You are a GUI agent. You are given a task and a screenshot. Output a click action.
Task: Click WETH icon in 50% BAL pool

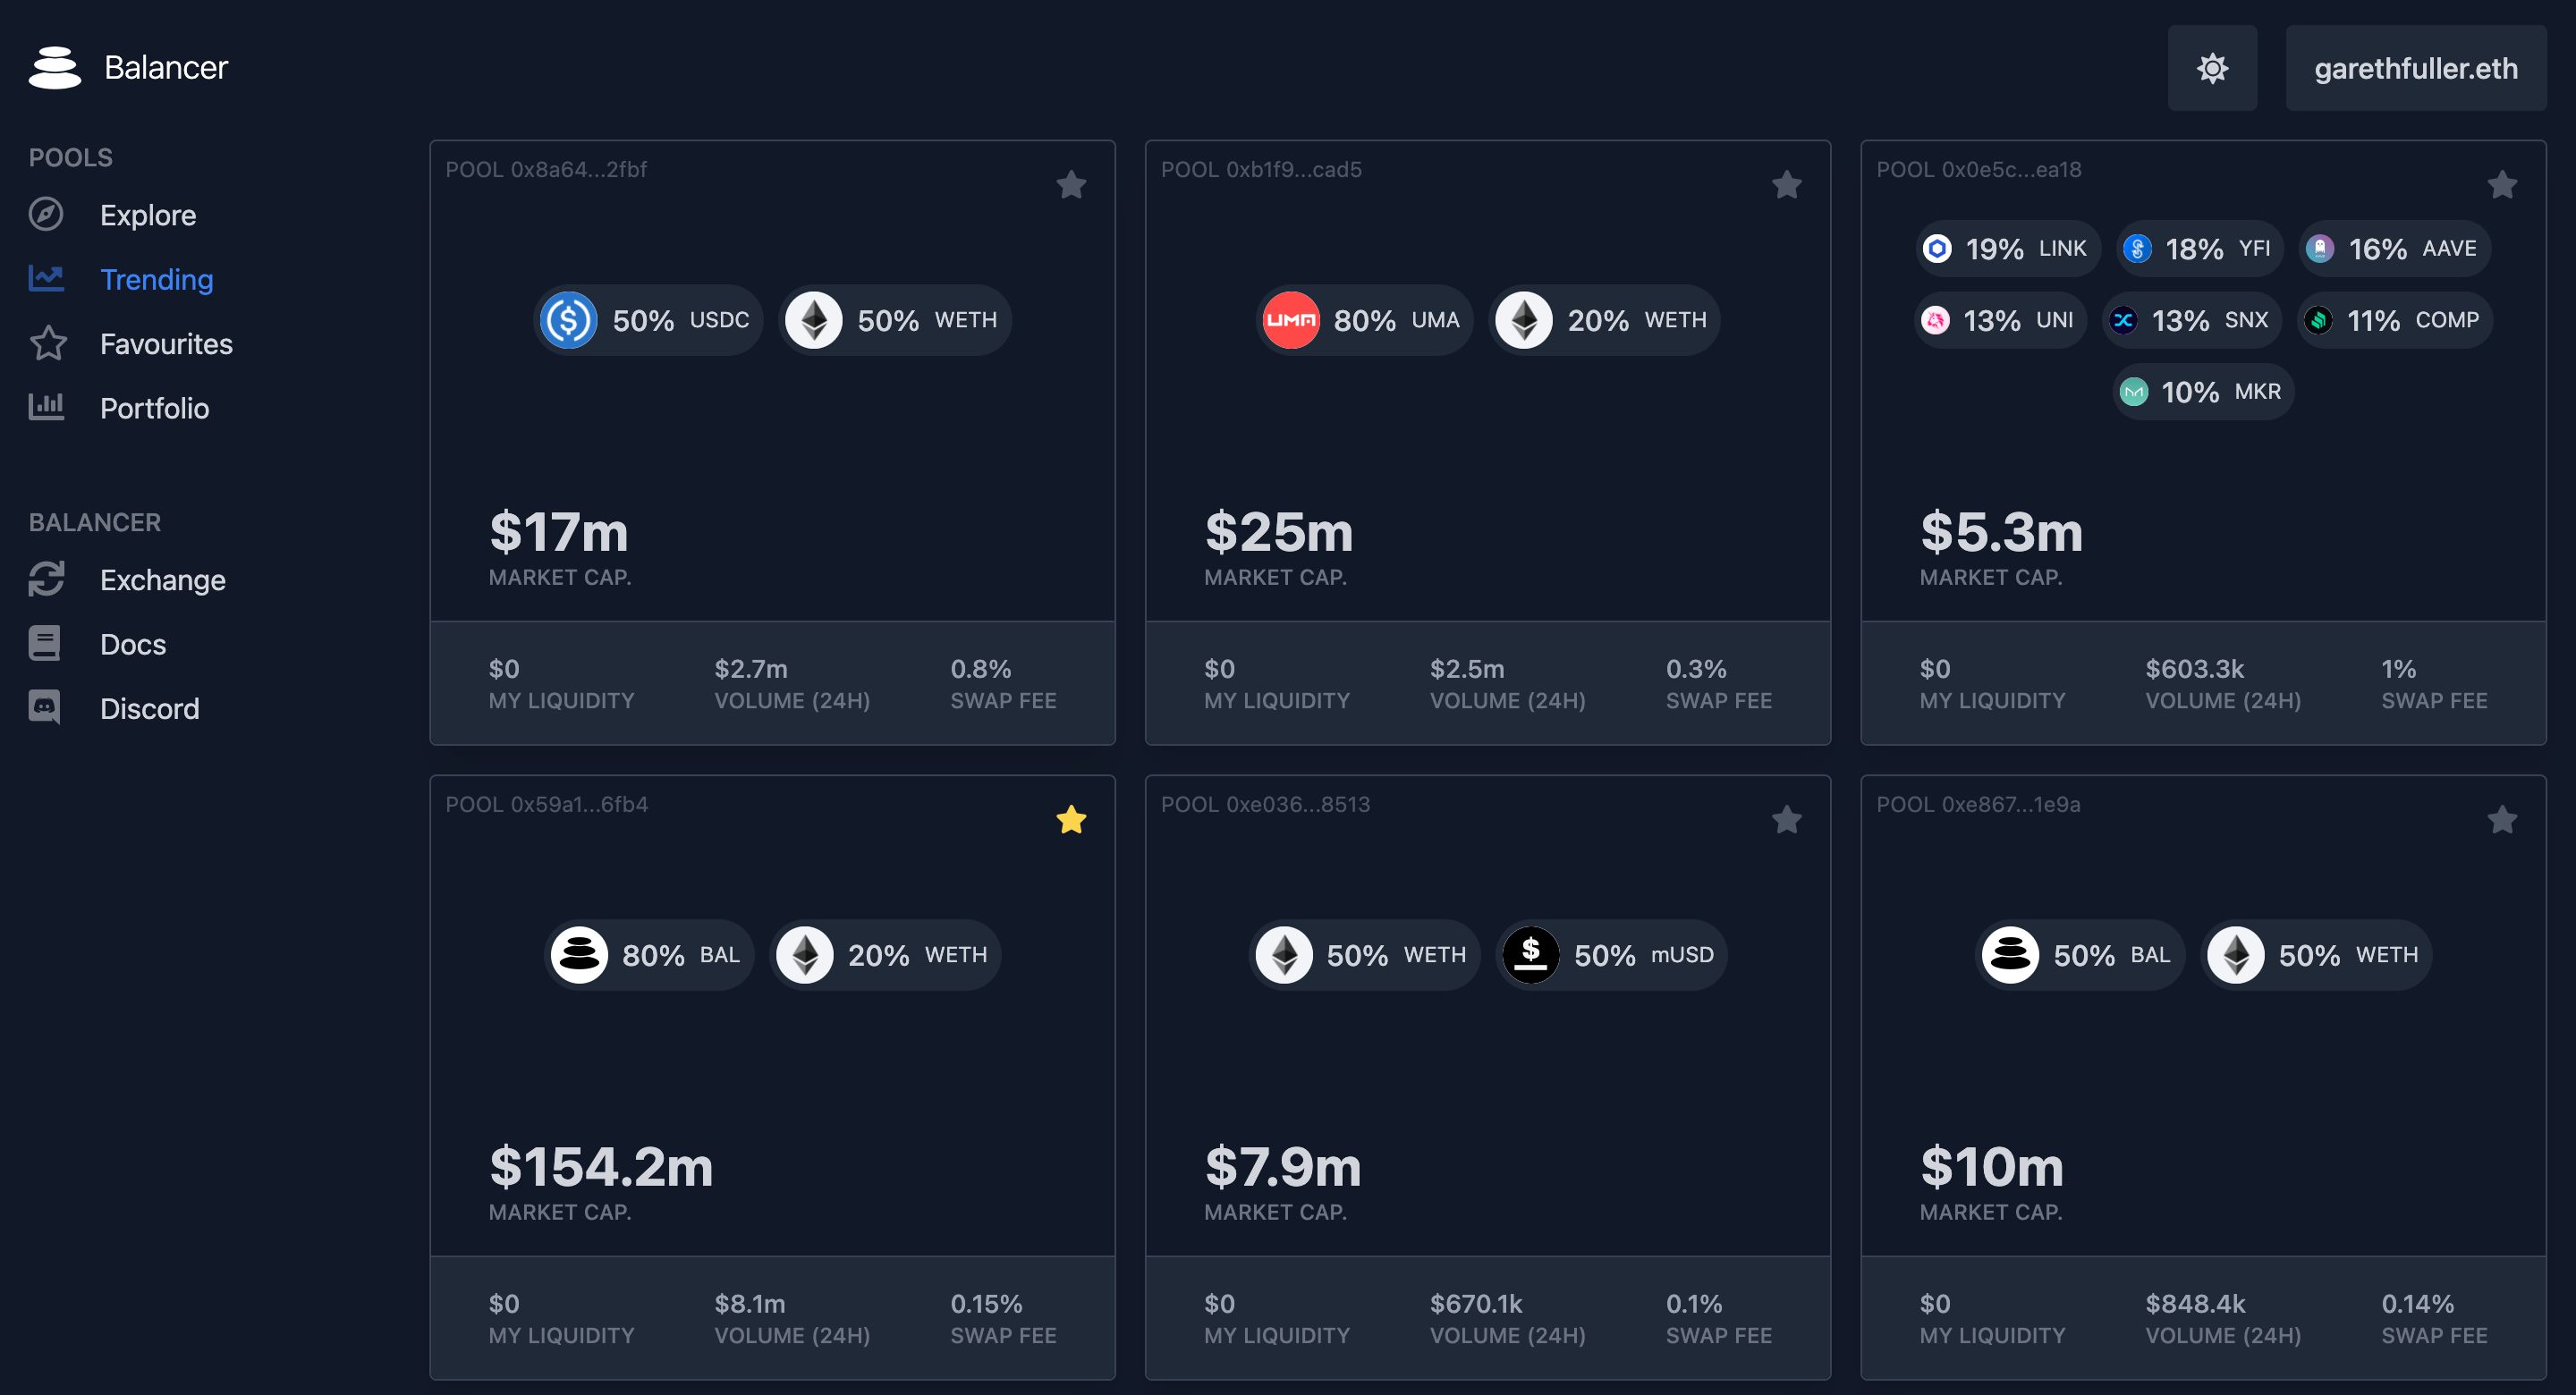(x=2236, y=955)
